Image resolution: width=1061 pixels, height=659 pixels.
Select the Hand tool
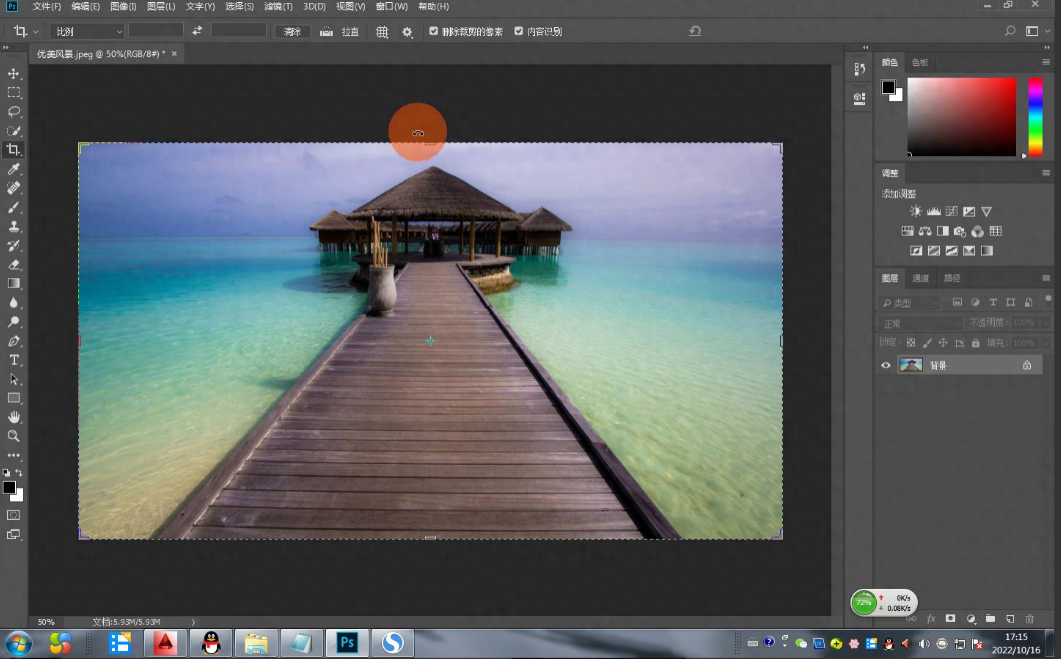click(14, 417)
